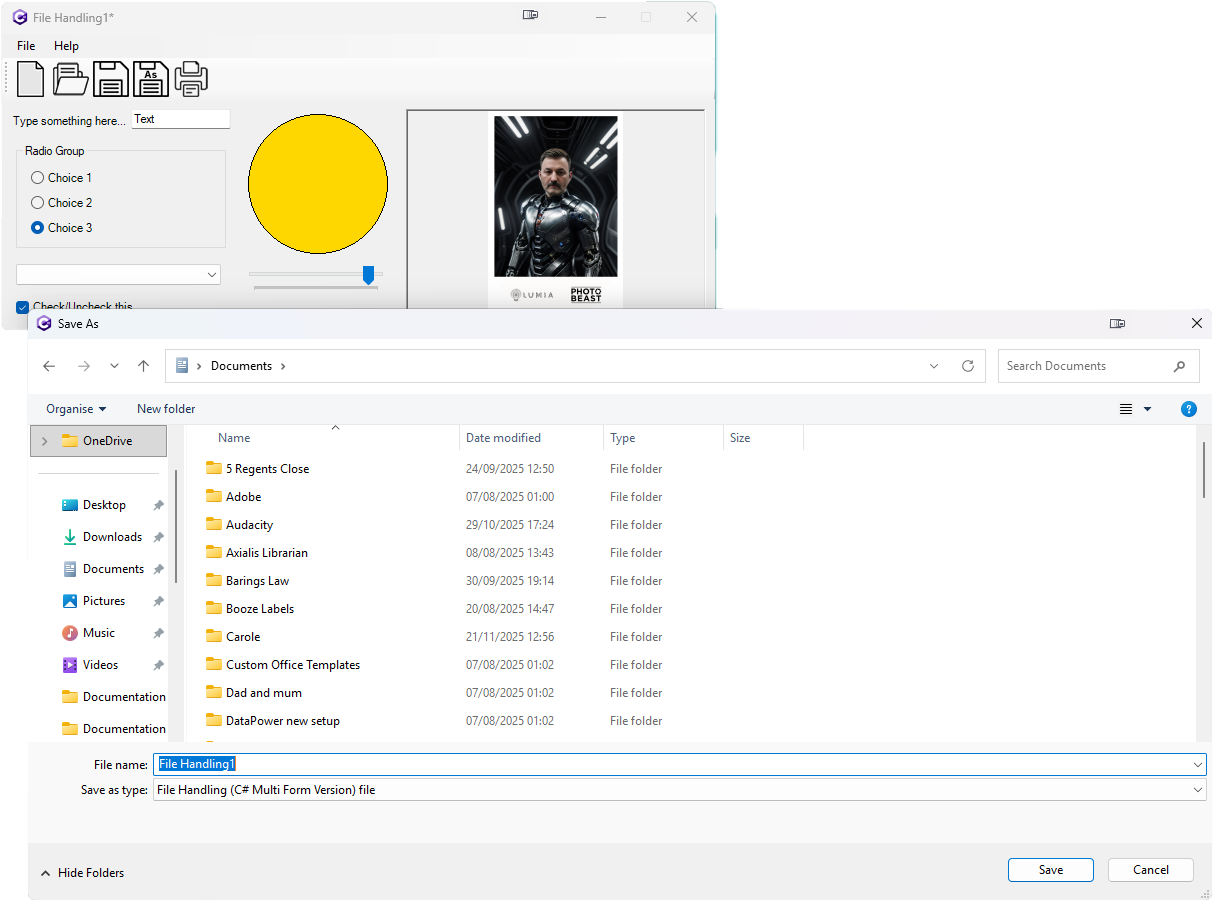The image size is (1213, 901).
Task: Open the File menu
Action: [x=24, y=46]
